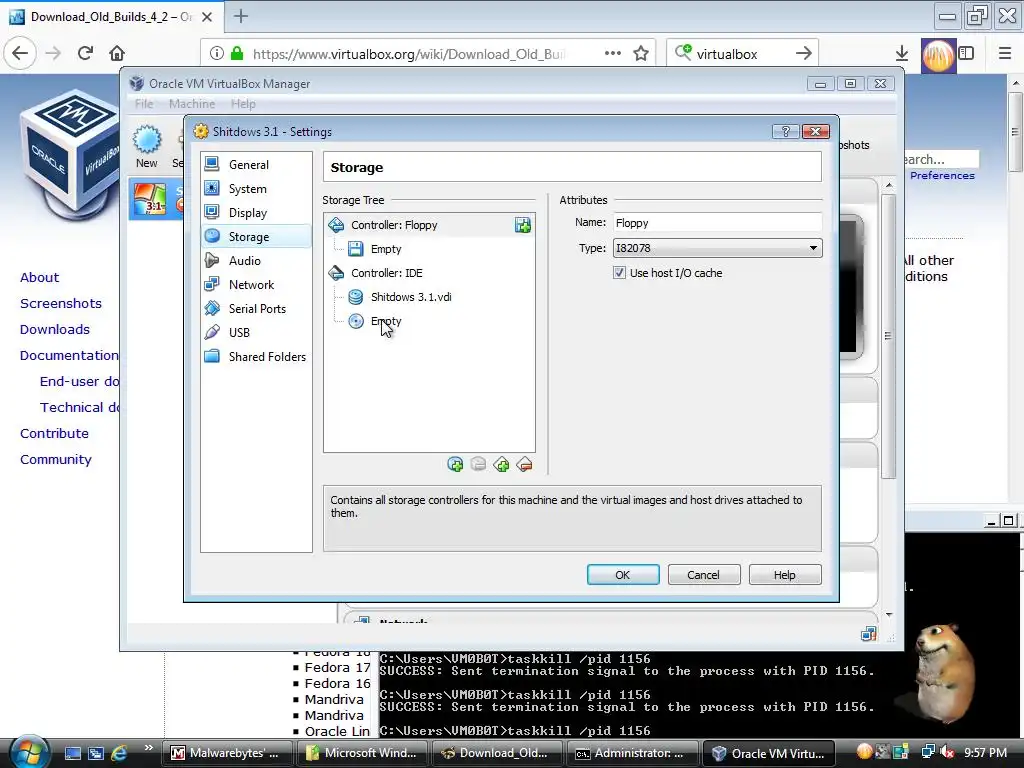Open the page actions three-dot menu
Screen dimensions: 1024x768
pos(613,54)
